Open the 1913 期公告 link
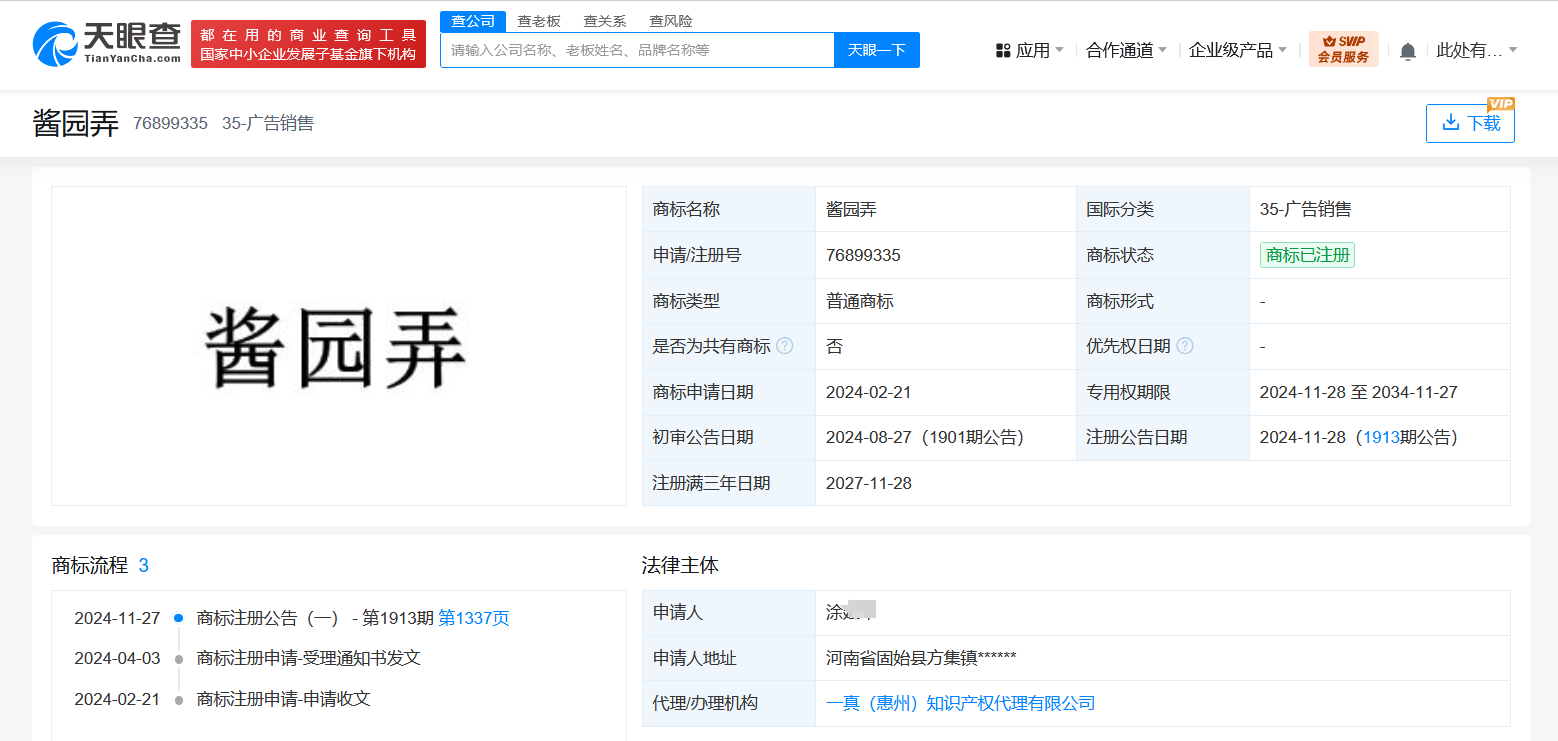The image size is (1558, 741). (x=1380, y=437)
